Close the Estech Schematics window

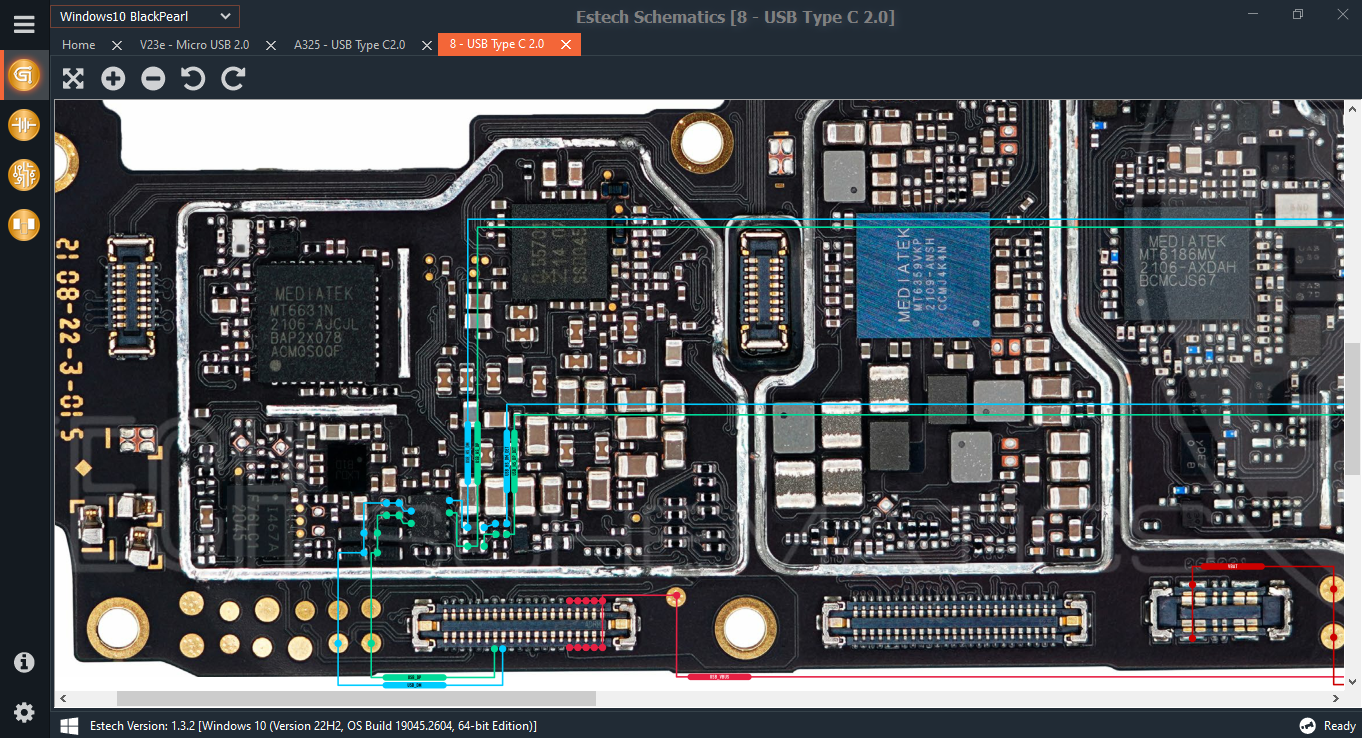[x=1342, y=14]
